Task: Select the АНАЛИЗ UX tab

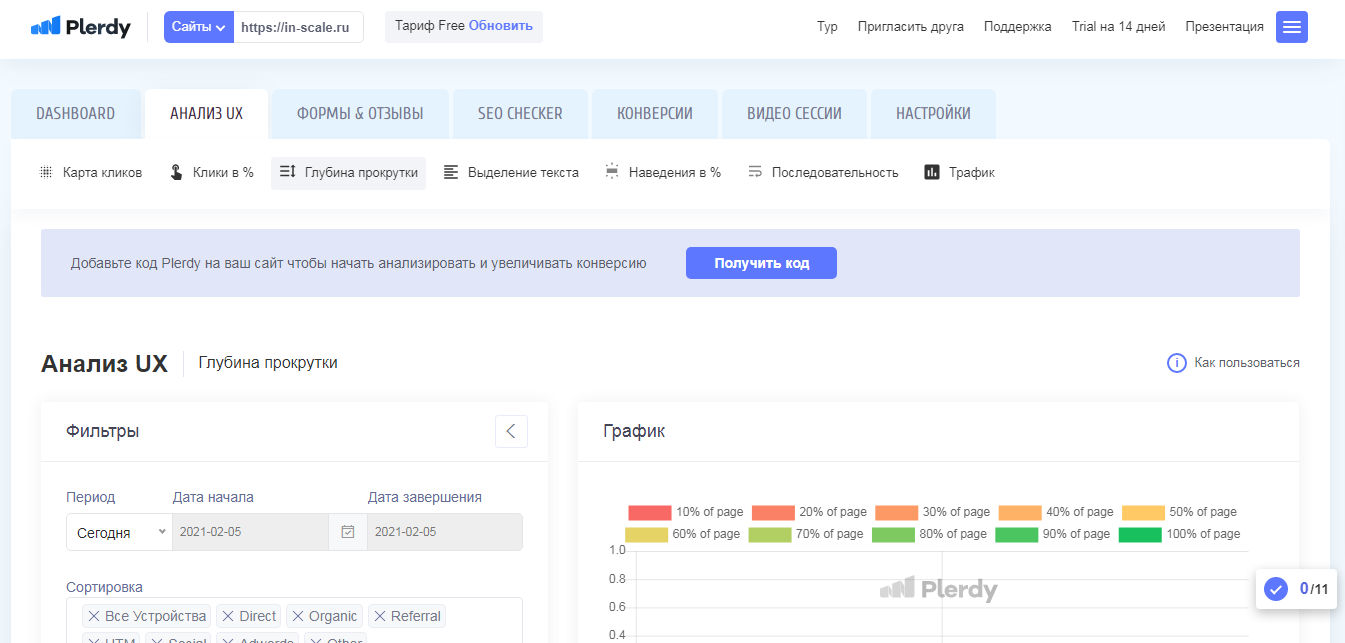Action: click(x=207, y=114)
